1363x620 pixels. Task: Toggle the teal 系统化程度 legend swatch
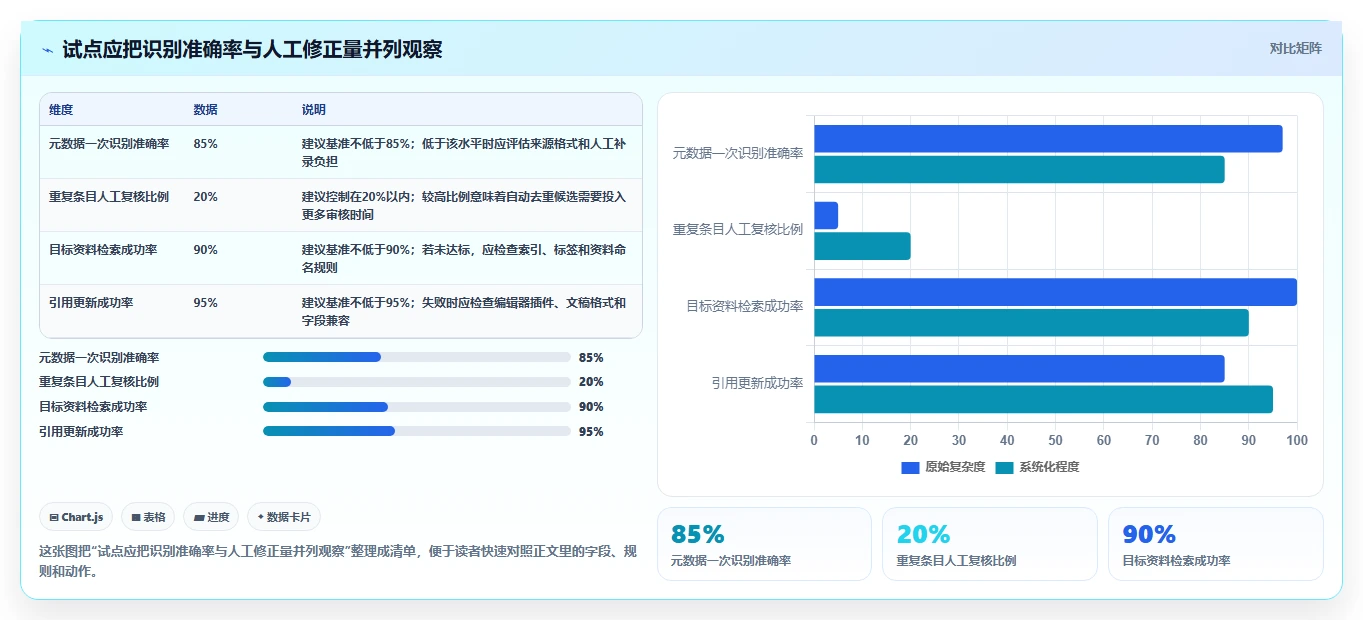pyautogui.click(x=1005, y=467)
